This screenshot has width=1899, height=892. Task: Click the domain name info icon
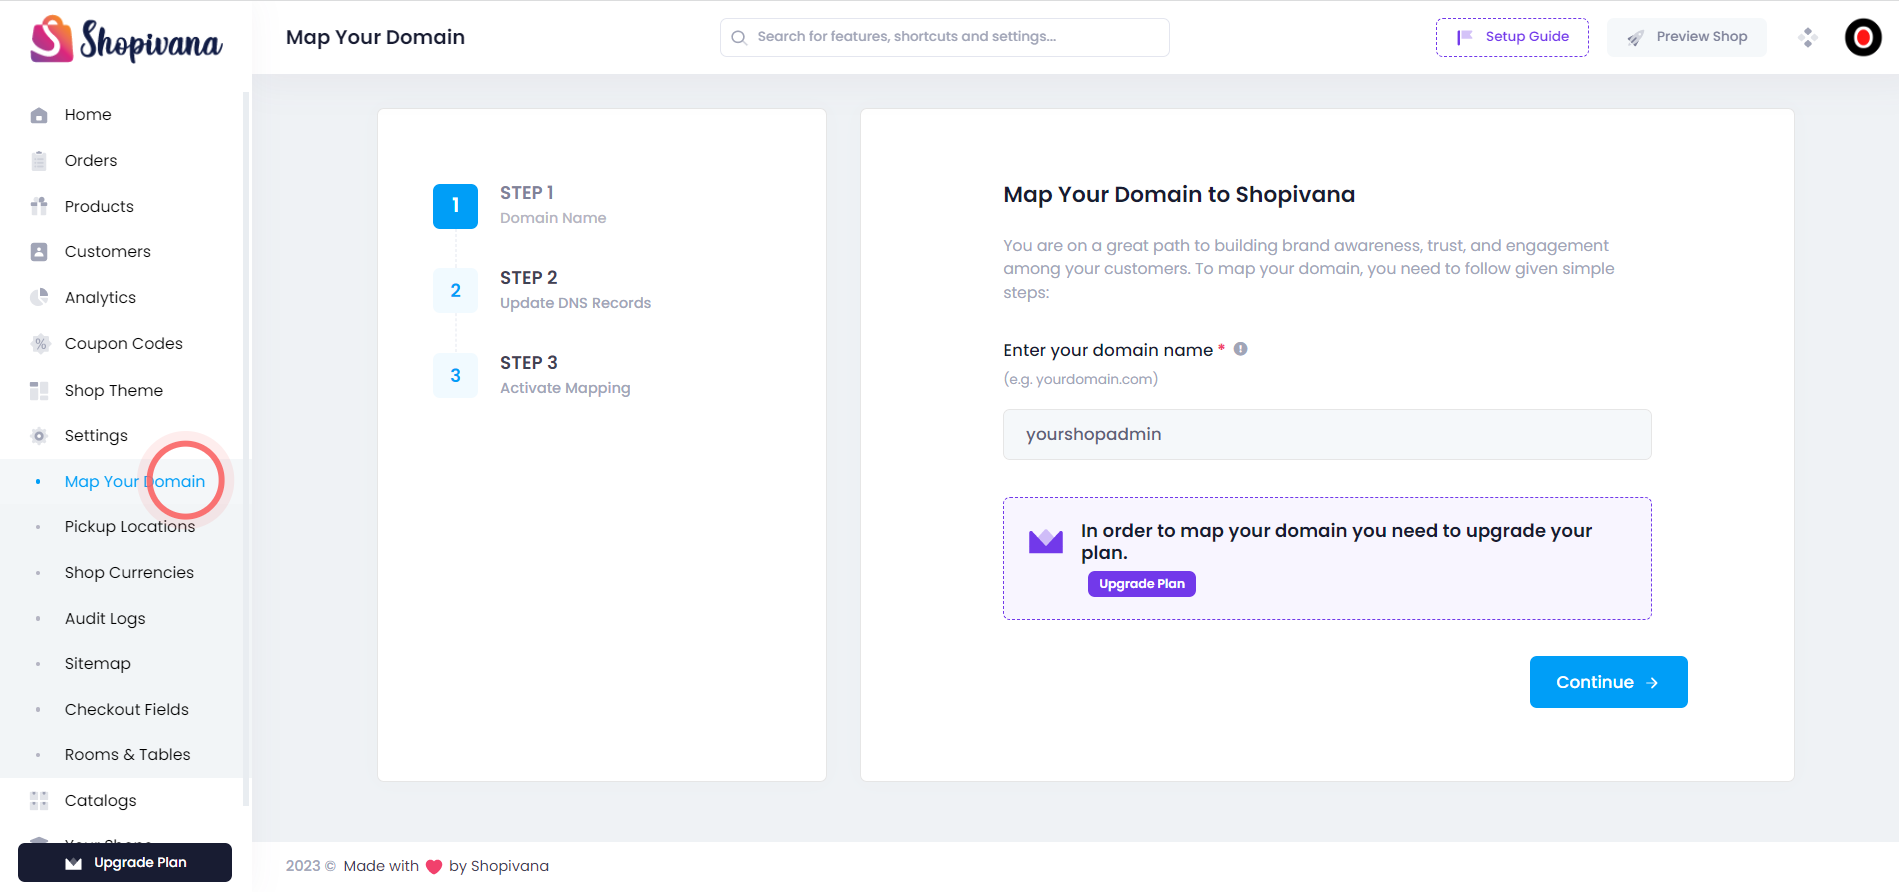pos(1240,349)
